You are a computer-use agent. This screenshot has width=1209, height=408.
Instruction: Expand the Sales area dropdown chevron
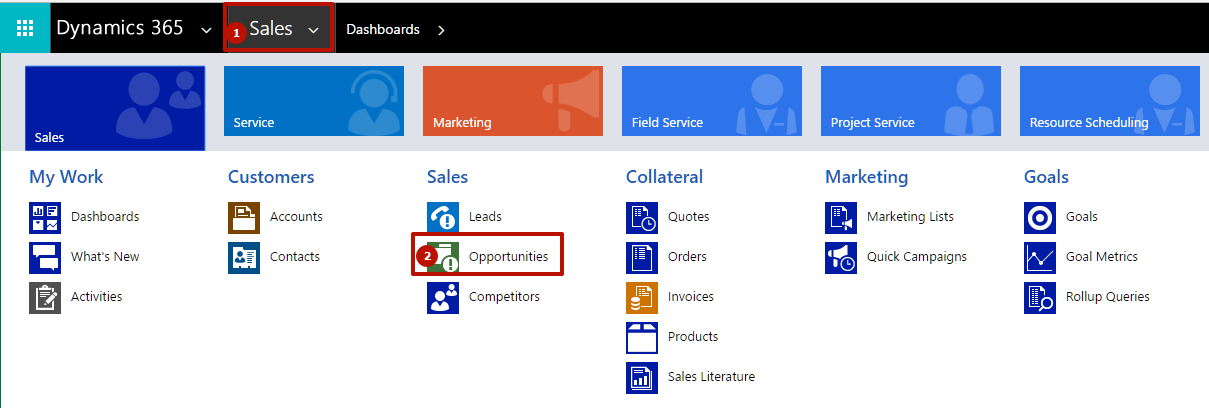[313, 31]
